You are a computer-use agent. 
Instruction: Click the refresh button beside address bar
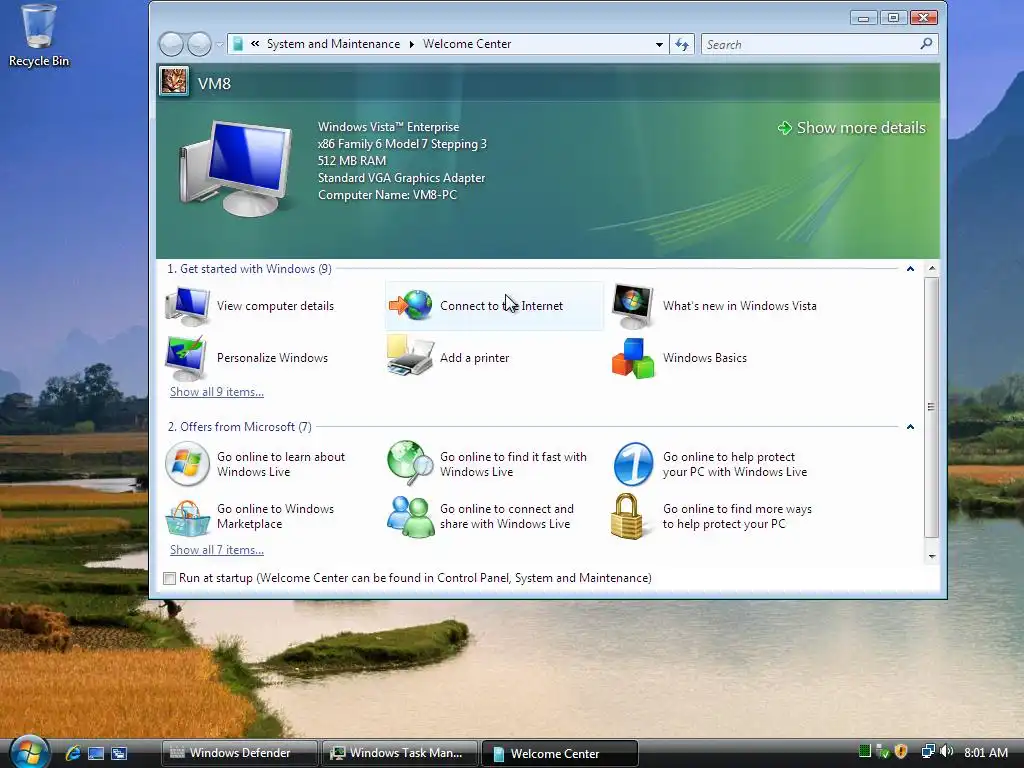pyautogui.click(x=682, y=44)
